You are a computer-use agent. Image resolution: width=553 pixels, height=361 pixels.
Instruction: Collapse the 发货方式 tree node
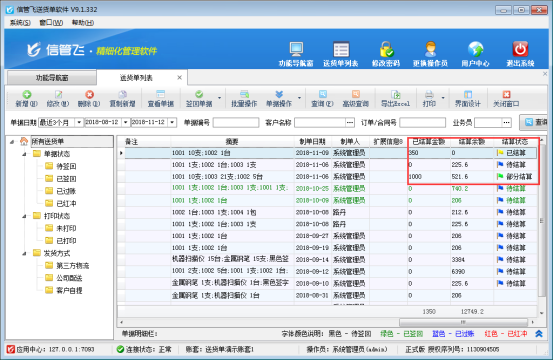[x=24, y=253]
